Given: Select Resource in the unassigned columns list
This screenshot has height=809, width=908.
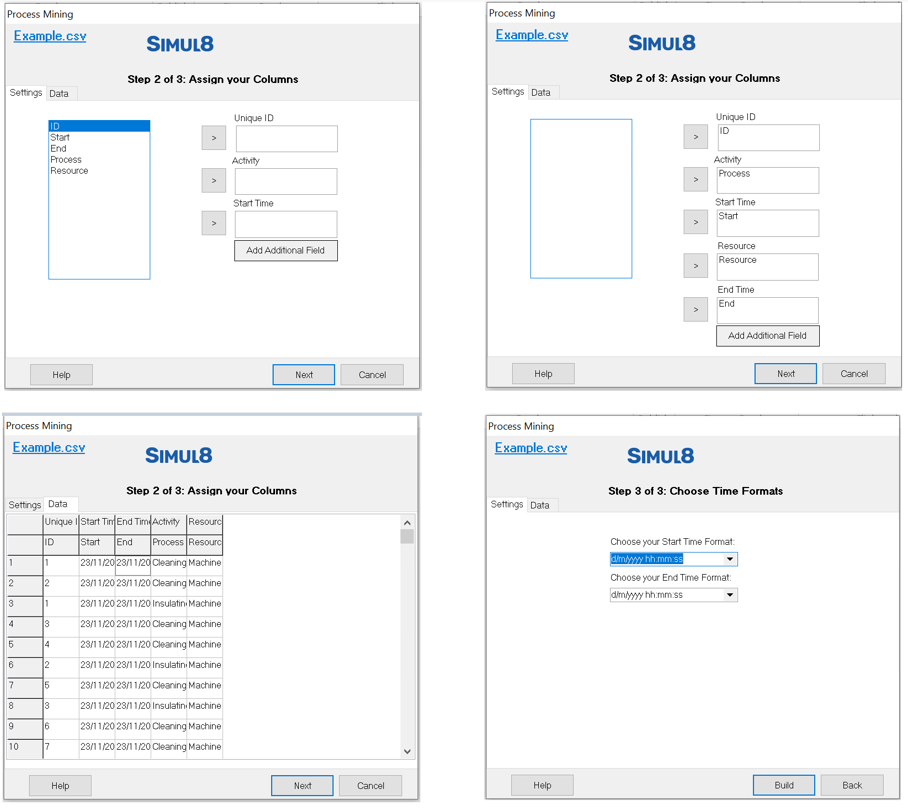Looking at the screenshot, I should tap(69, 171).
